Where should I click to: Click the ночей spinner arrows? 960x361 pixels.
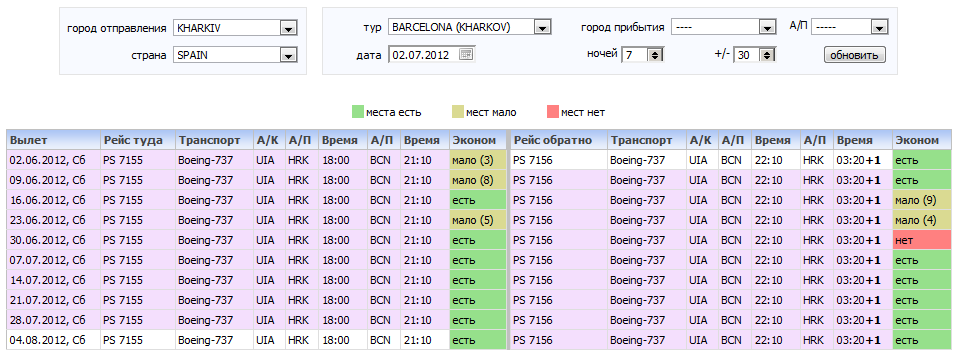click(655, 55)
